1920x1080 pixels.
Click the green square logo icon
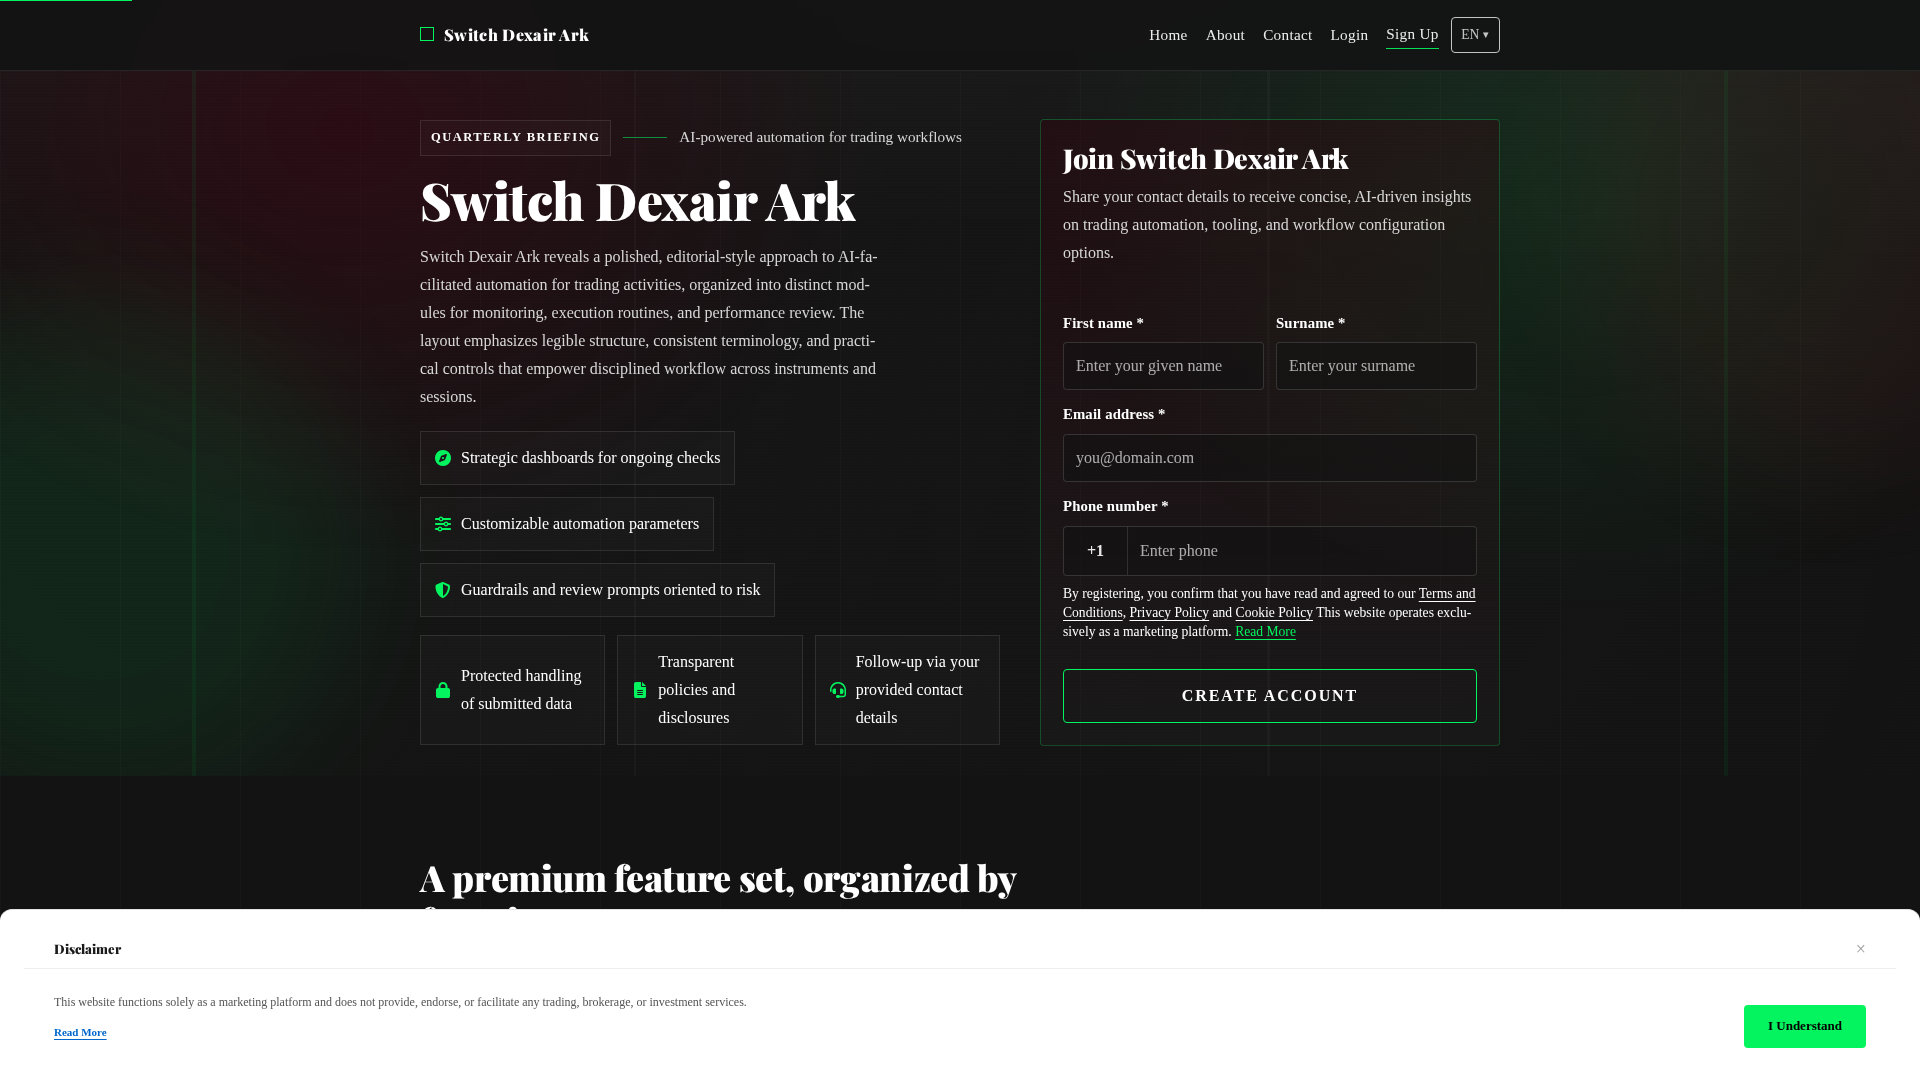point(427,35)
